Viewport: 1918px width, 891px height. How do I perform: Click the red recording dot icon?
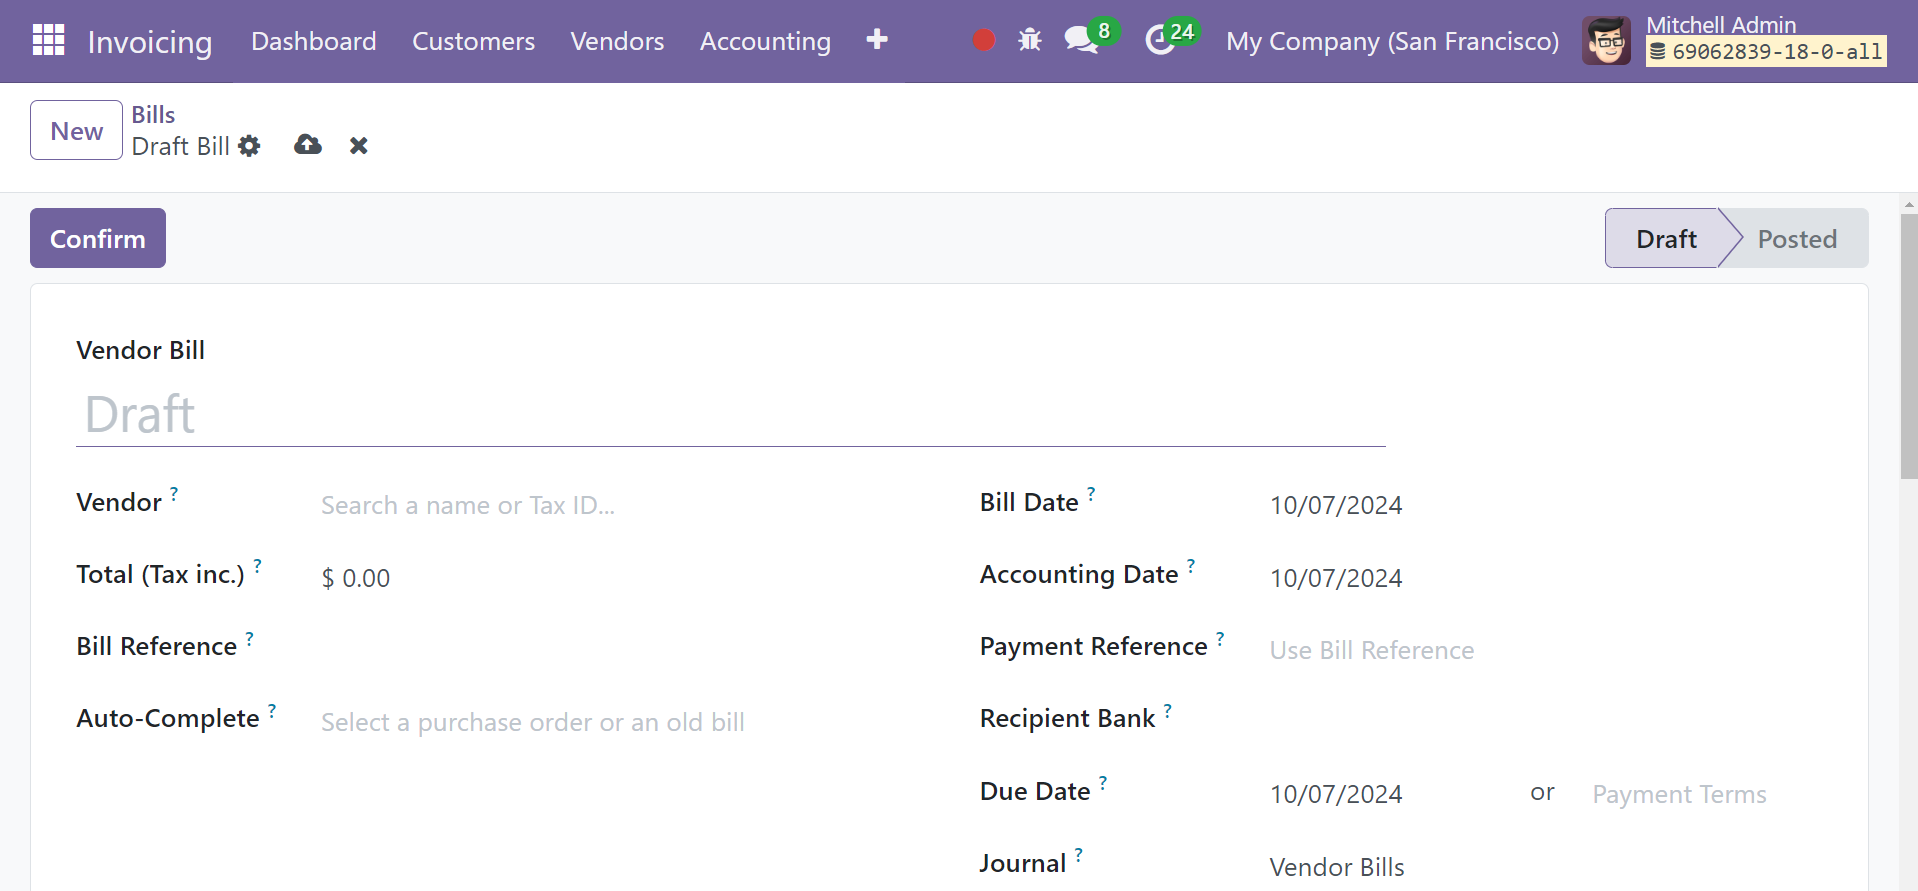click(x=984, y=40)
